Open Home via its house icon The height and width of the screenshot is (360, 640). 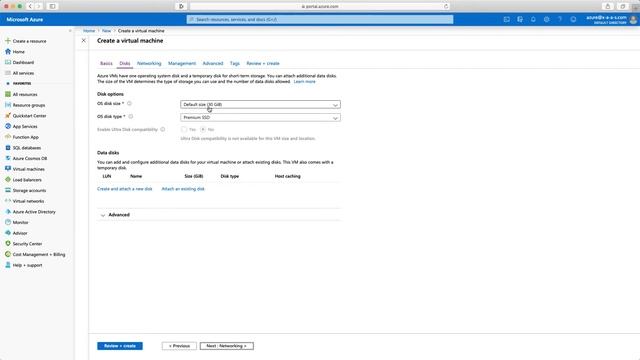coord(8,52)
